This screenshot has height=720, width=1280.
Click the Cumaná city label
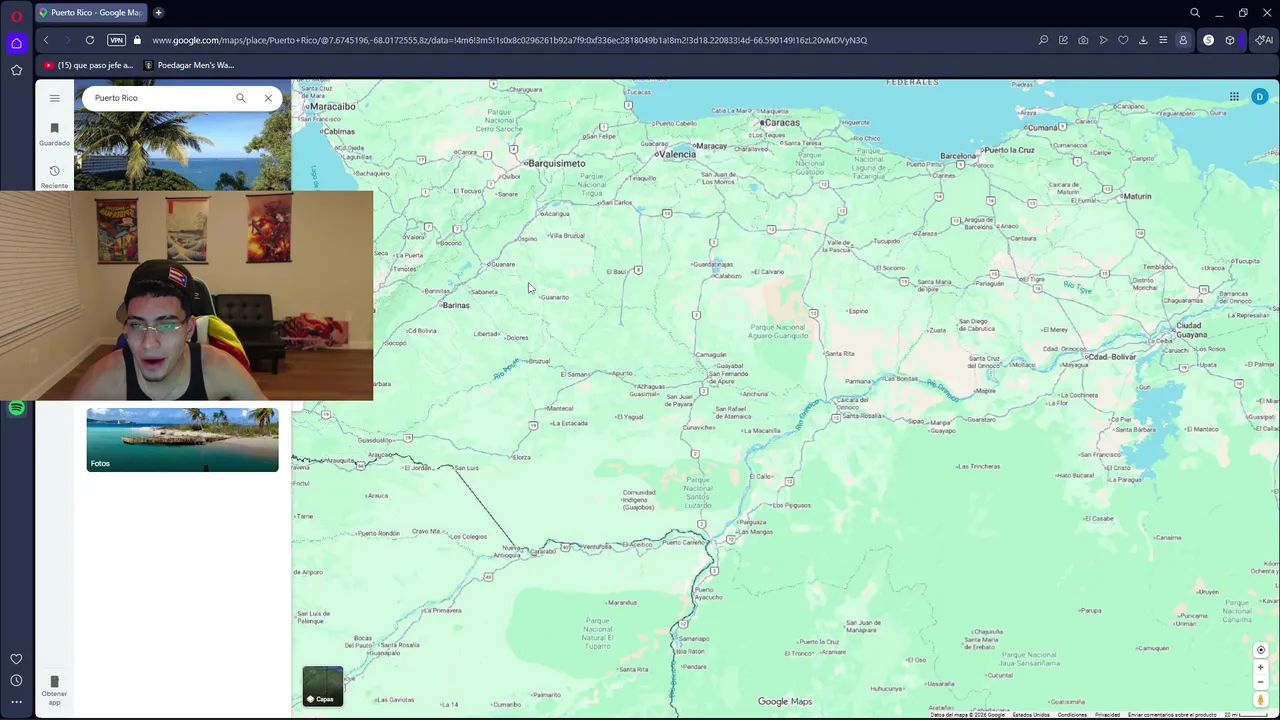pyautogui.click(x=1042, y=128)
